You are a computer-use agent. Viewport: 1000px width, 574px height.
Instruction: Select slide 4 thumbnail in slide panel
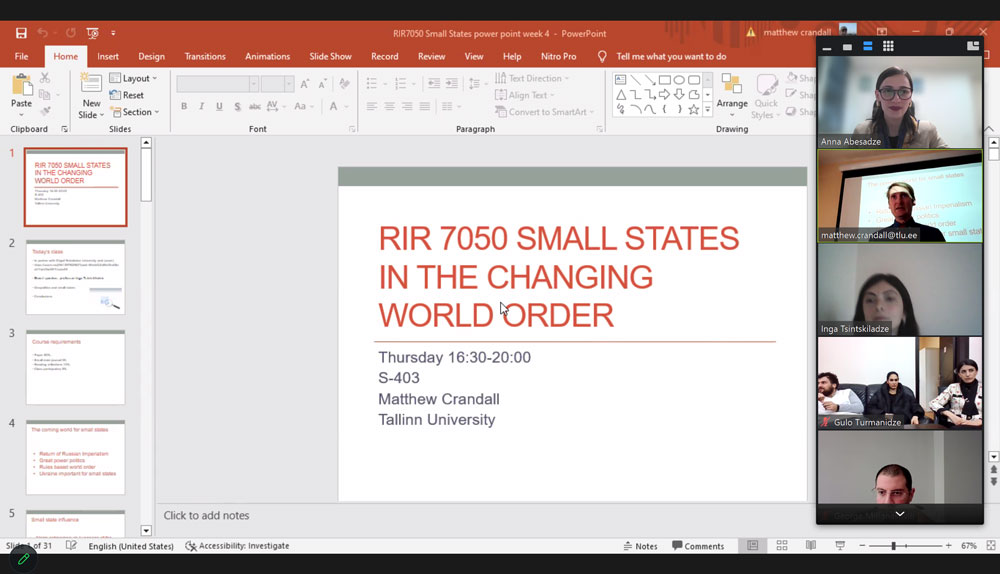76,458
